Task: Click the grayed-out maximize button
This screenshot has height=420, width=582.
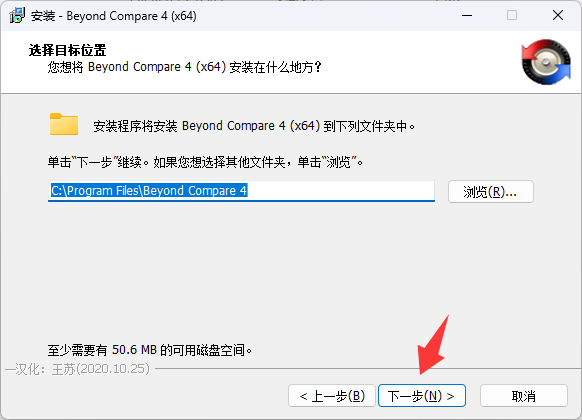Action: tap(512, 16)
